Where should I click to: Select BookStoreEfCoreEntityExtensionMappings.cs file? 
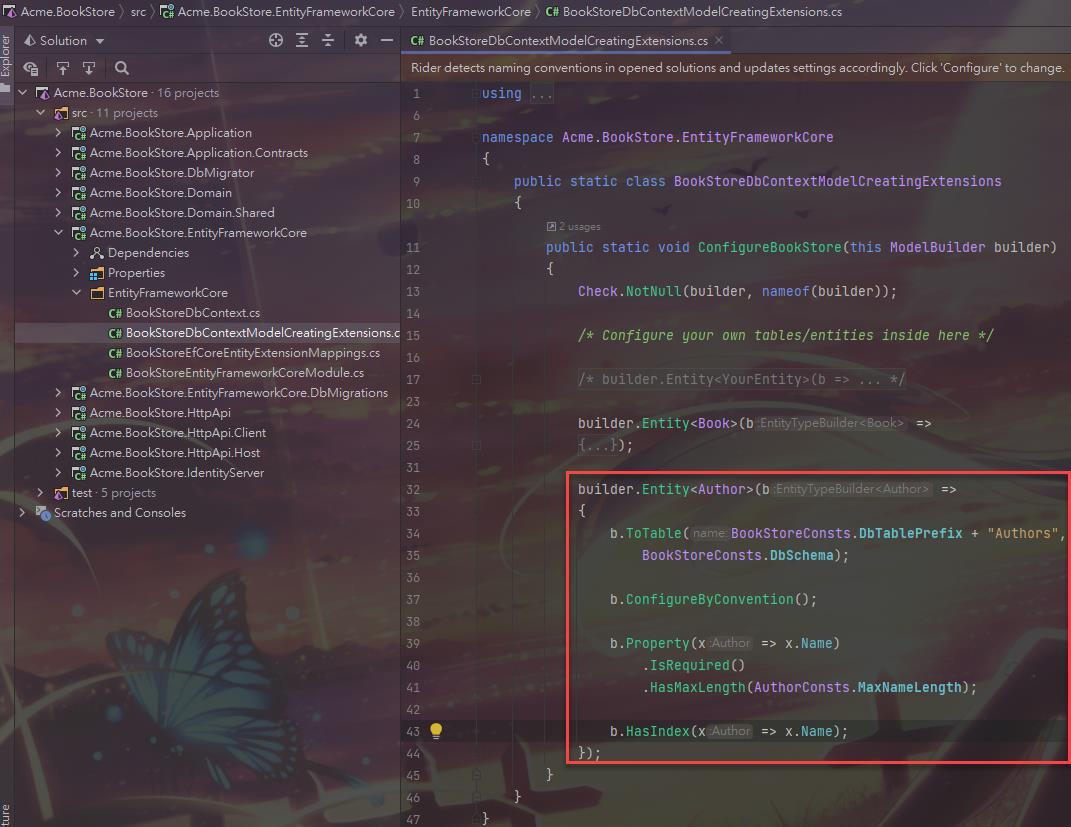click(x=252, y=353)
